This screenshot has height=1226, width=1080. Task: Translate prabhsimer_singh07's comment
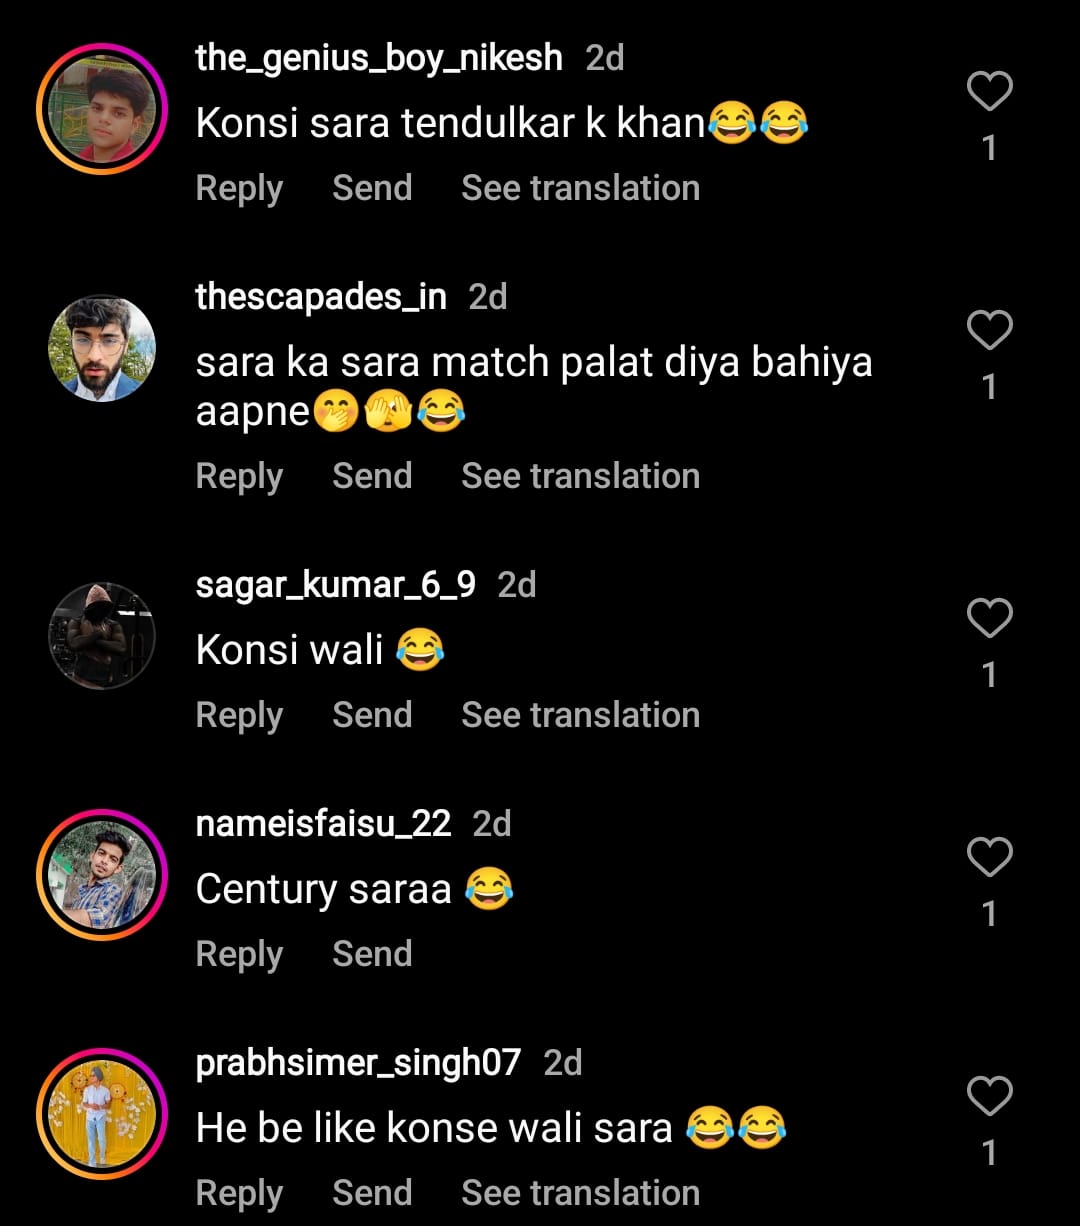tap(580, 1193)
